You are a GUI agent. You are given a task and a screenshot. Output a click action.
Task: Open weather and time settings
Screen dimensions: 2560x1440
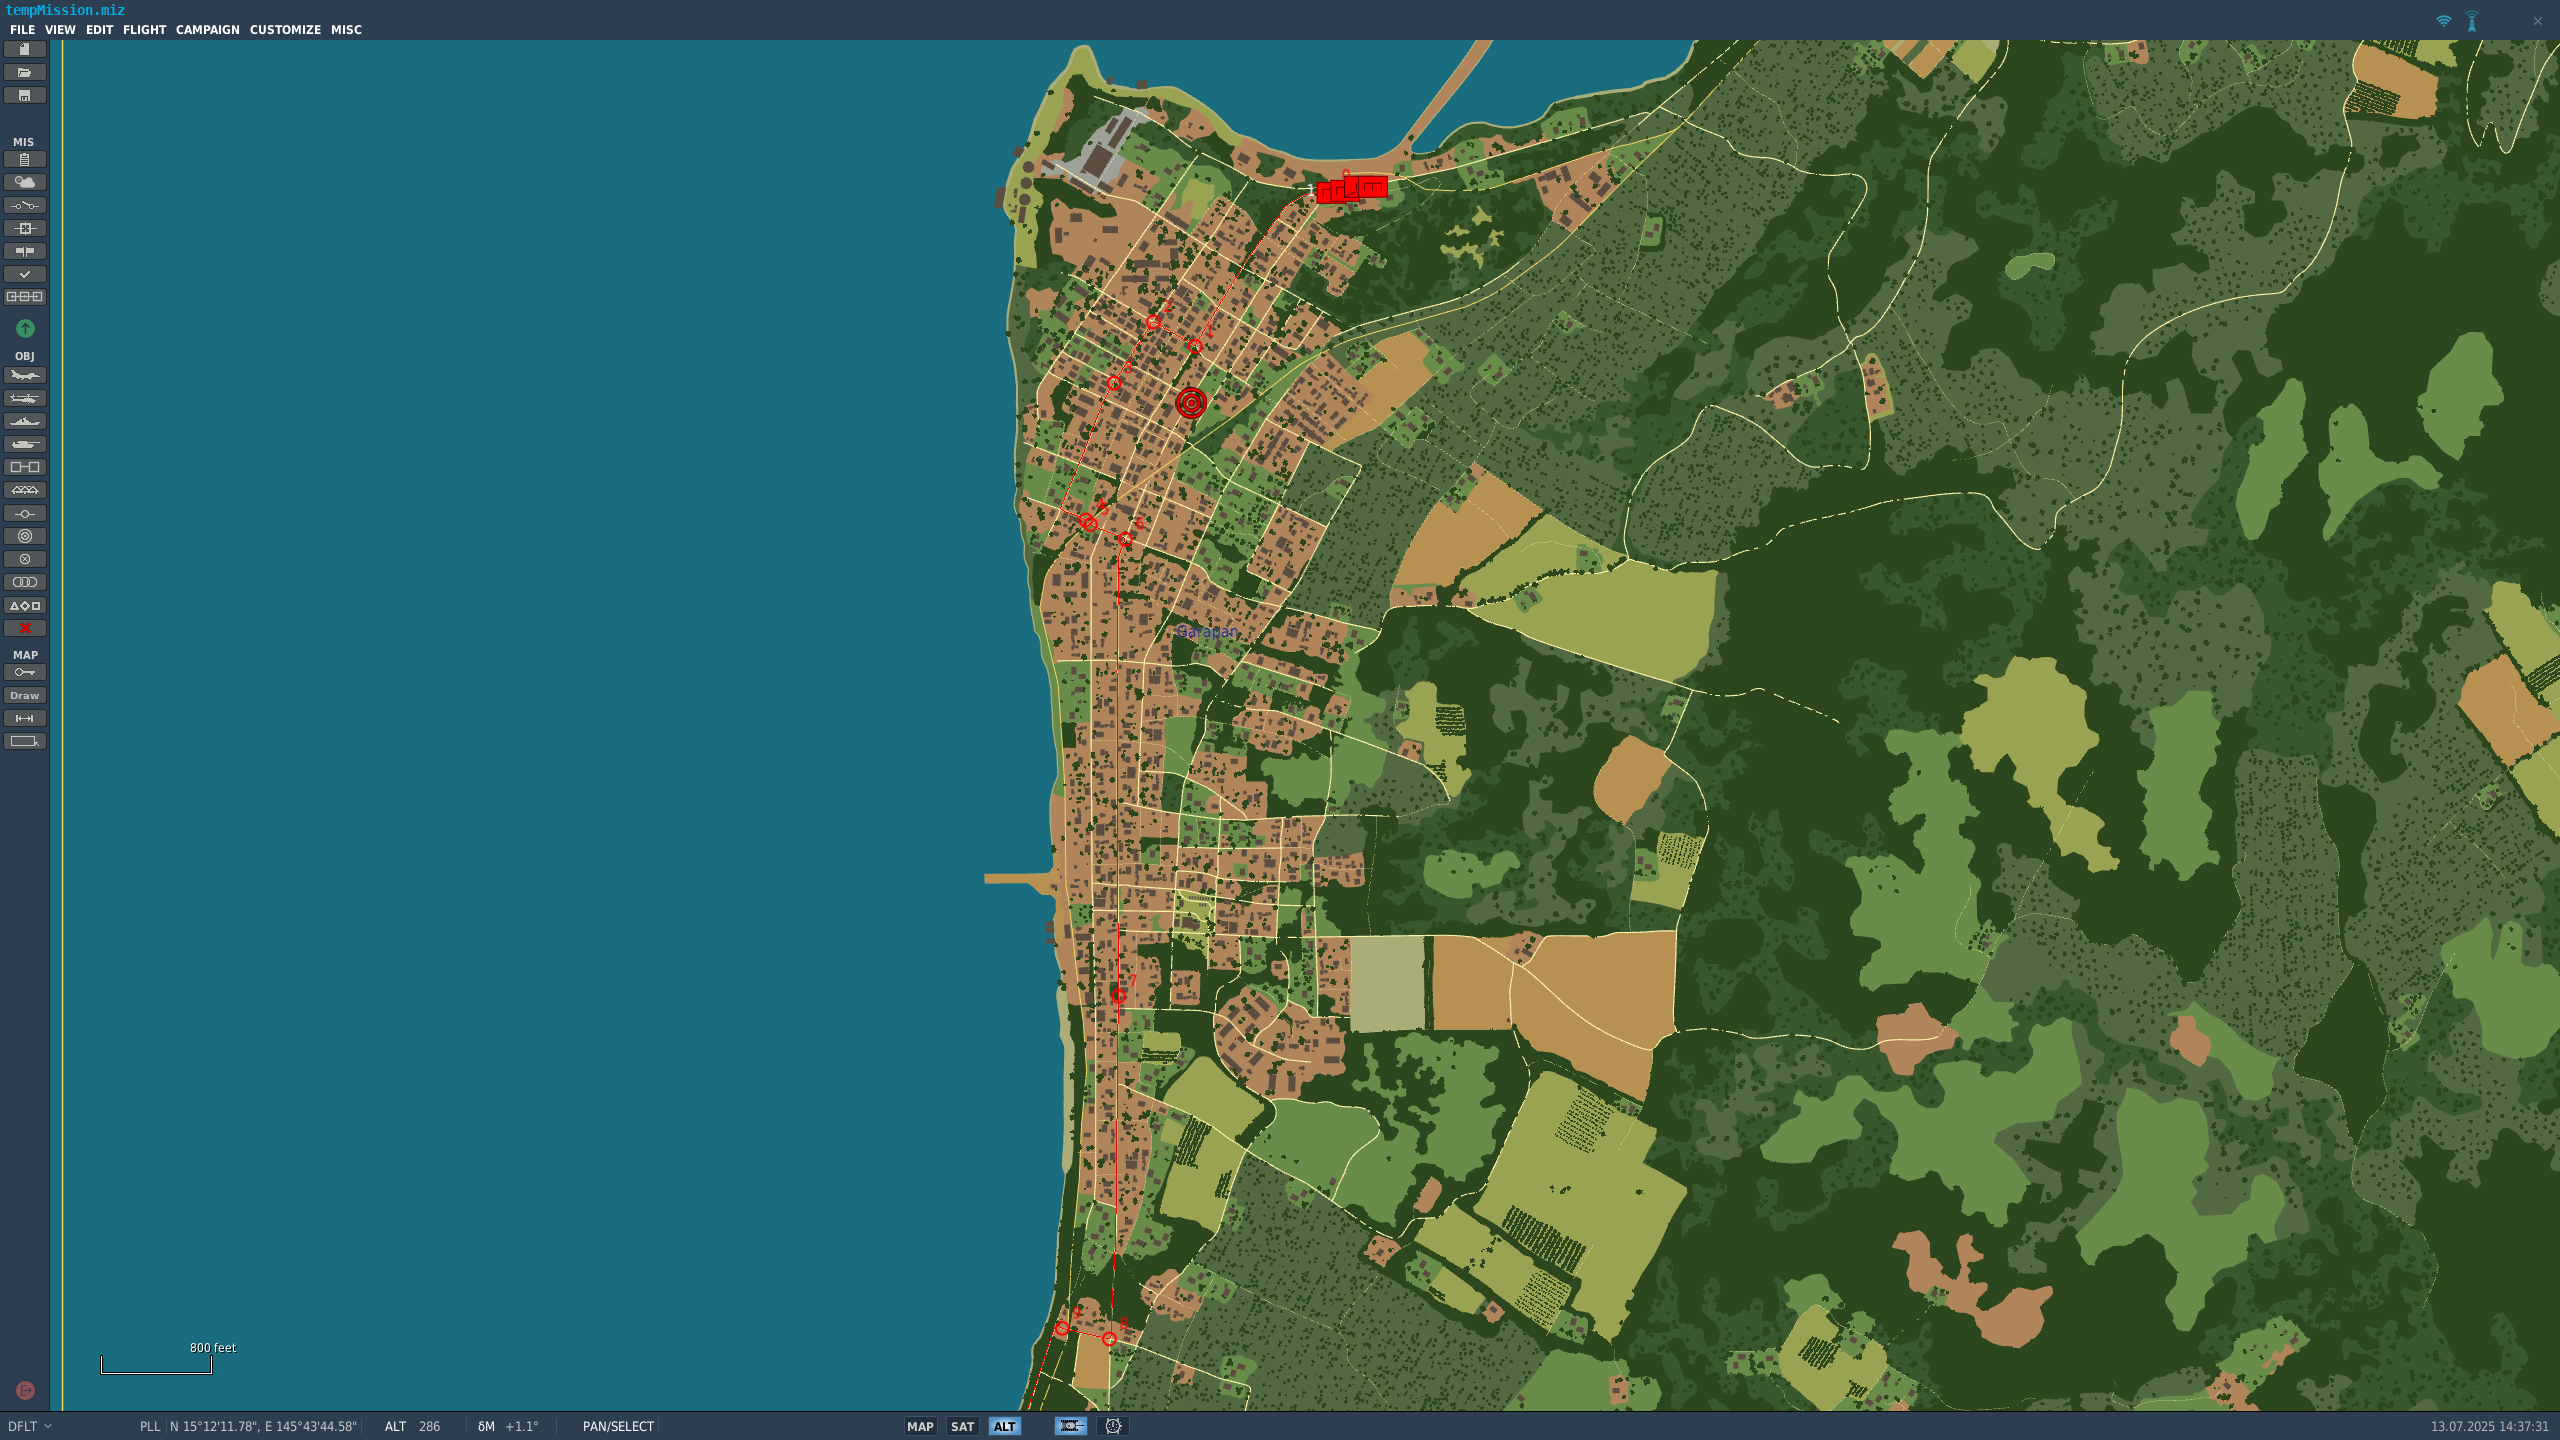click(x=25, y=182)
